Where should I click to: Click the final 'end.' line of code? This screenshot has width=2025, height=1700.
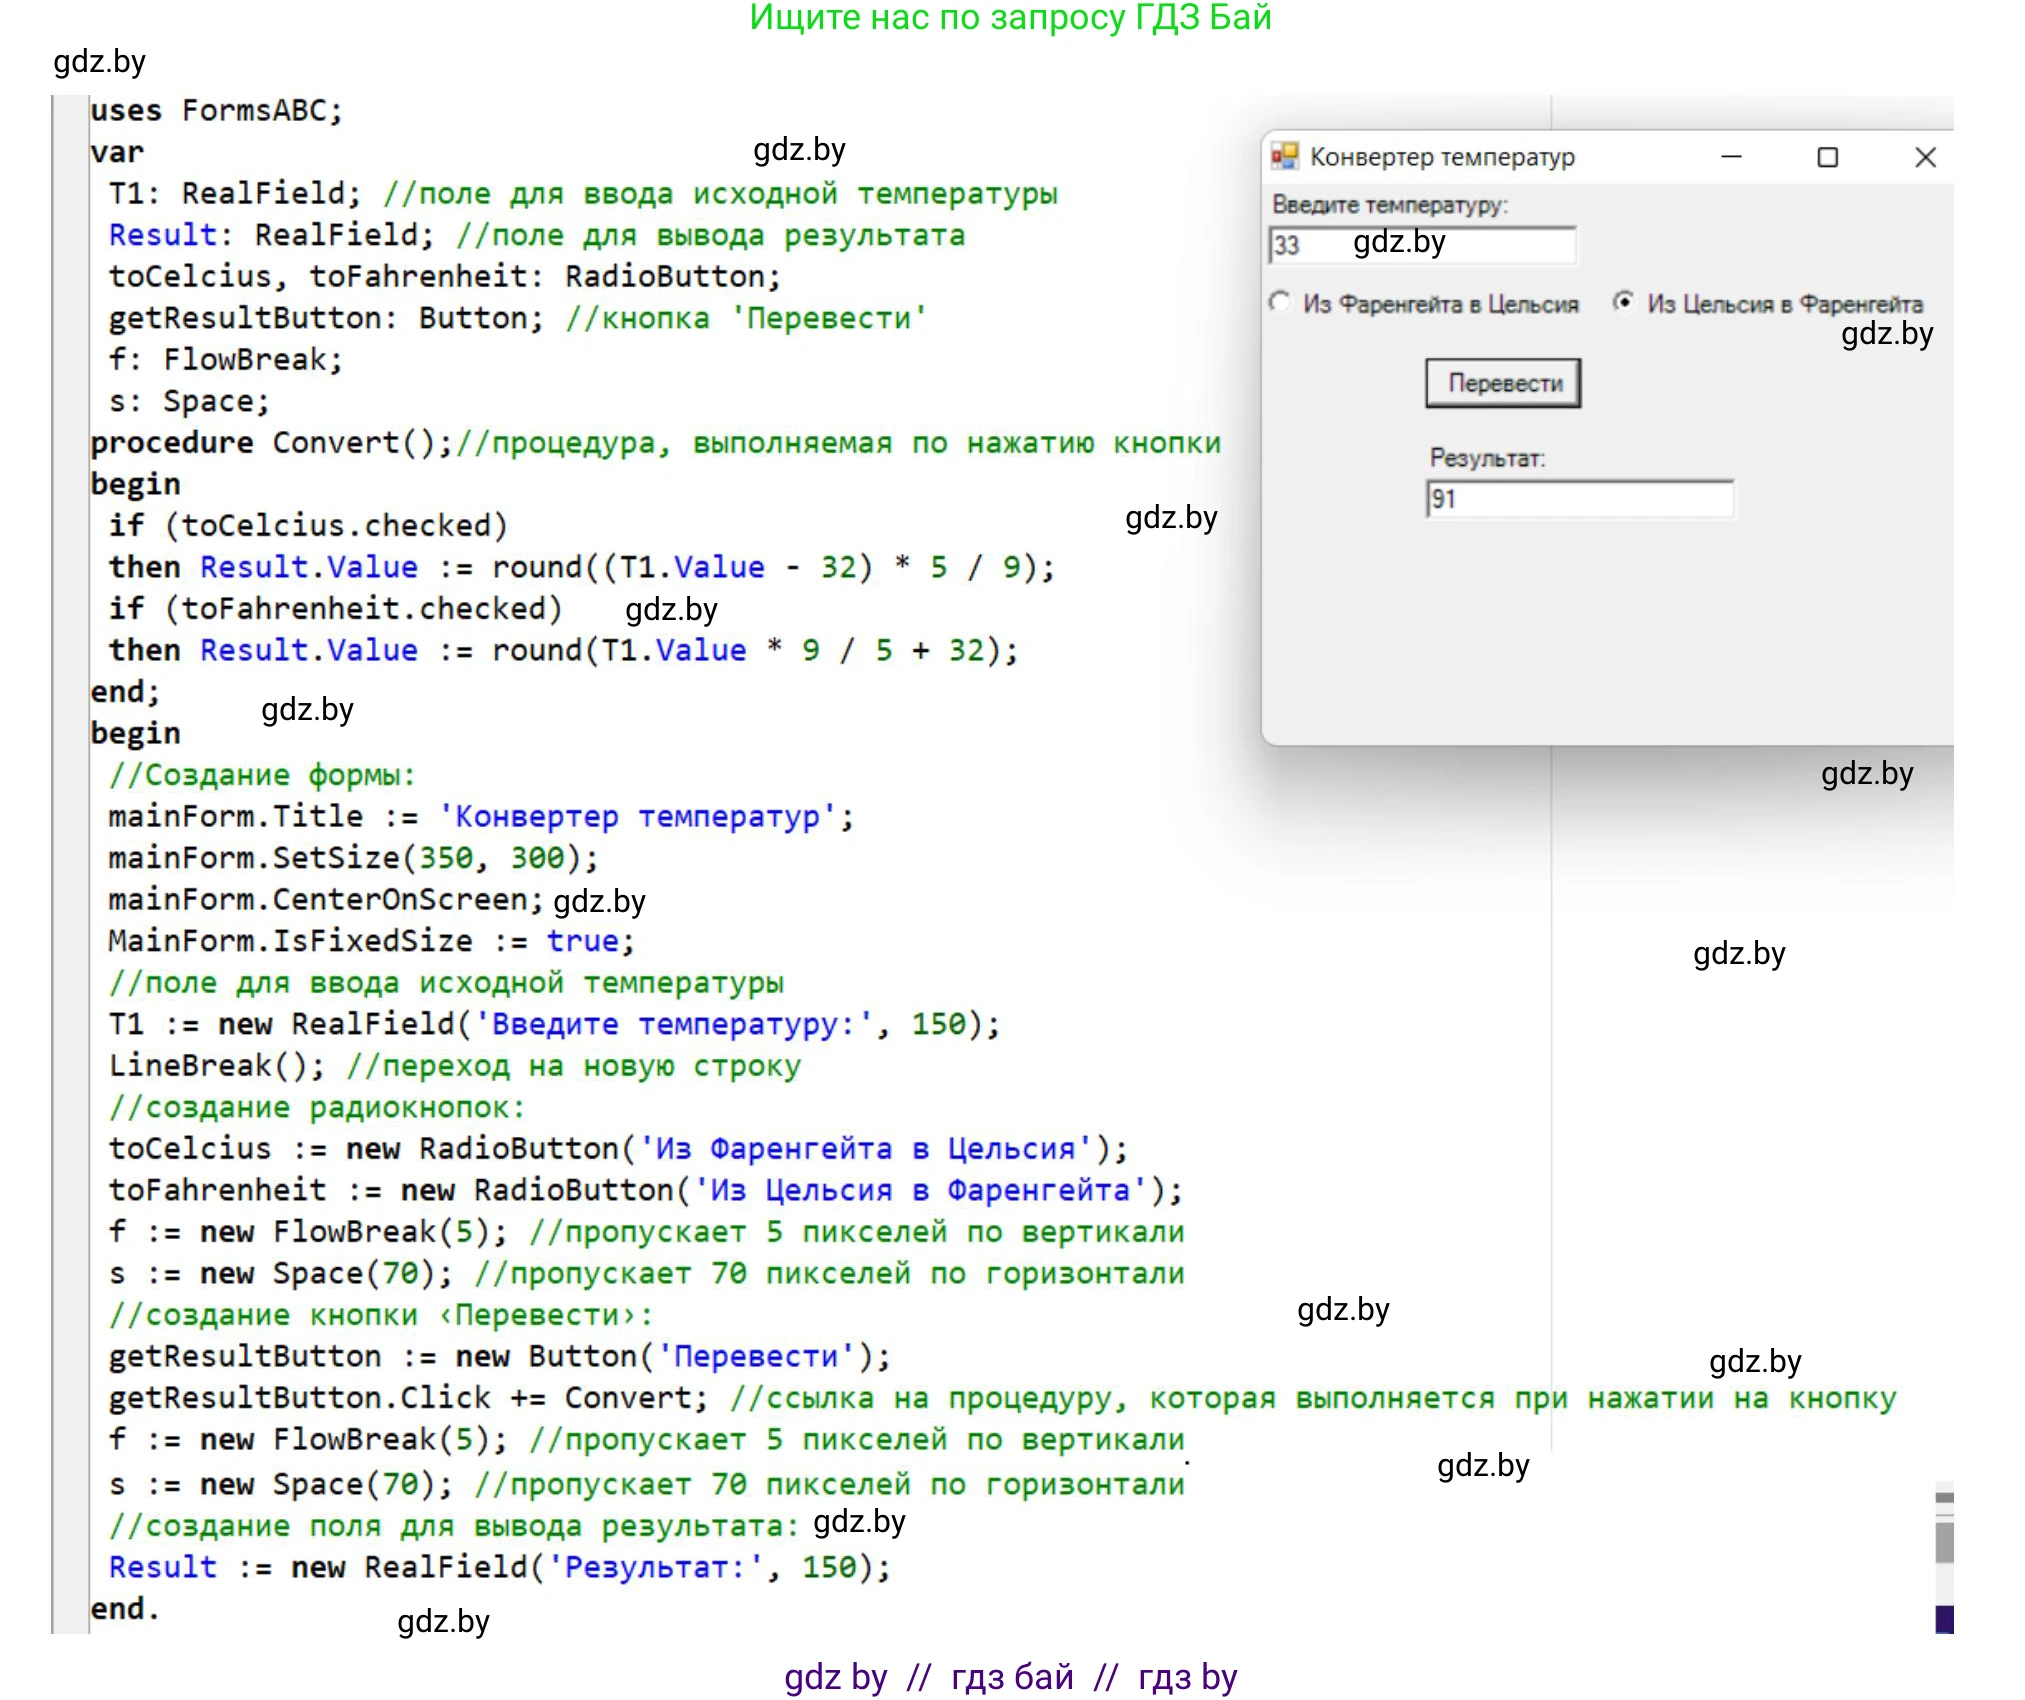124,1608
